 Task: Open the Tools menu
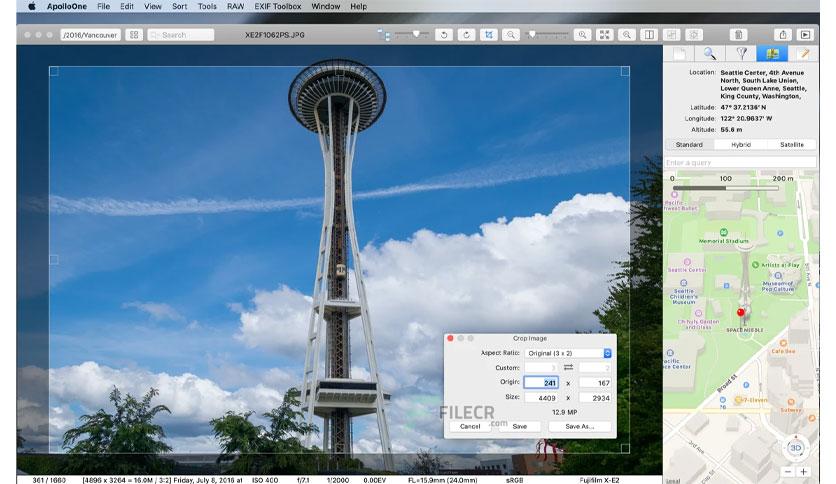pyautogui.click(x=207, y=6)
